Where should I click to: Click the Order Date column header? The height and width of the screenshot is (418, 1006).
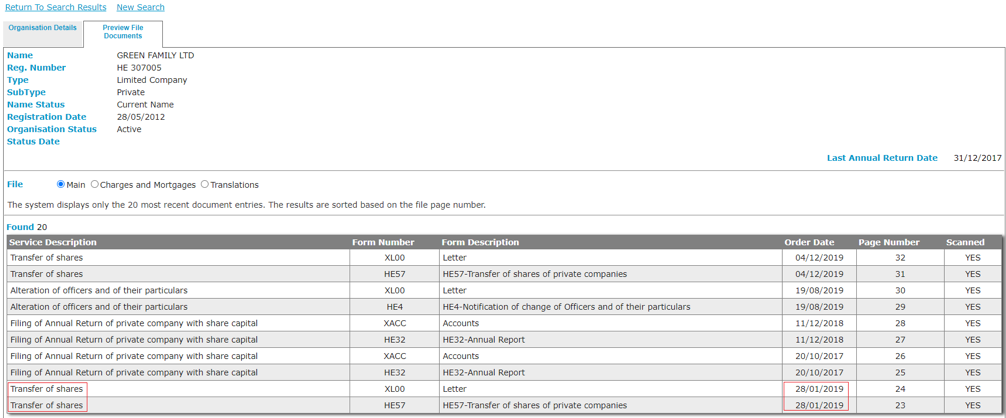[x=809, y=242]
